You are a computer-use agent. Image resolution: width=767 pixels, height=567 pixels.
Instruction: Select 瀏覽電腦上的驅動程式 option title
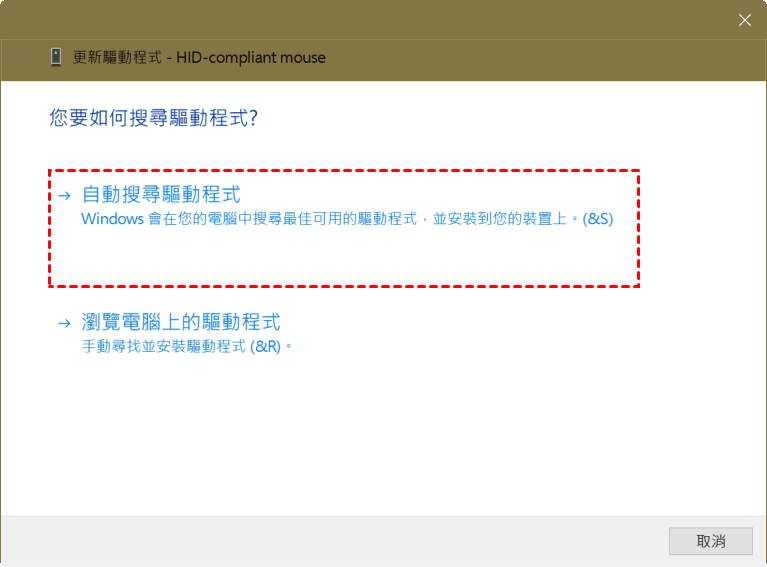pos(181,322)
